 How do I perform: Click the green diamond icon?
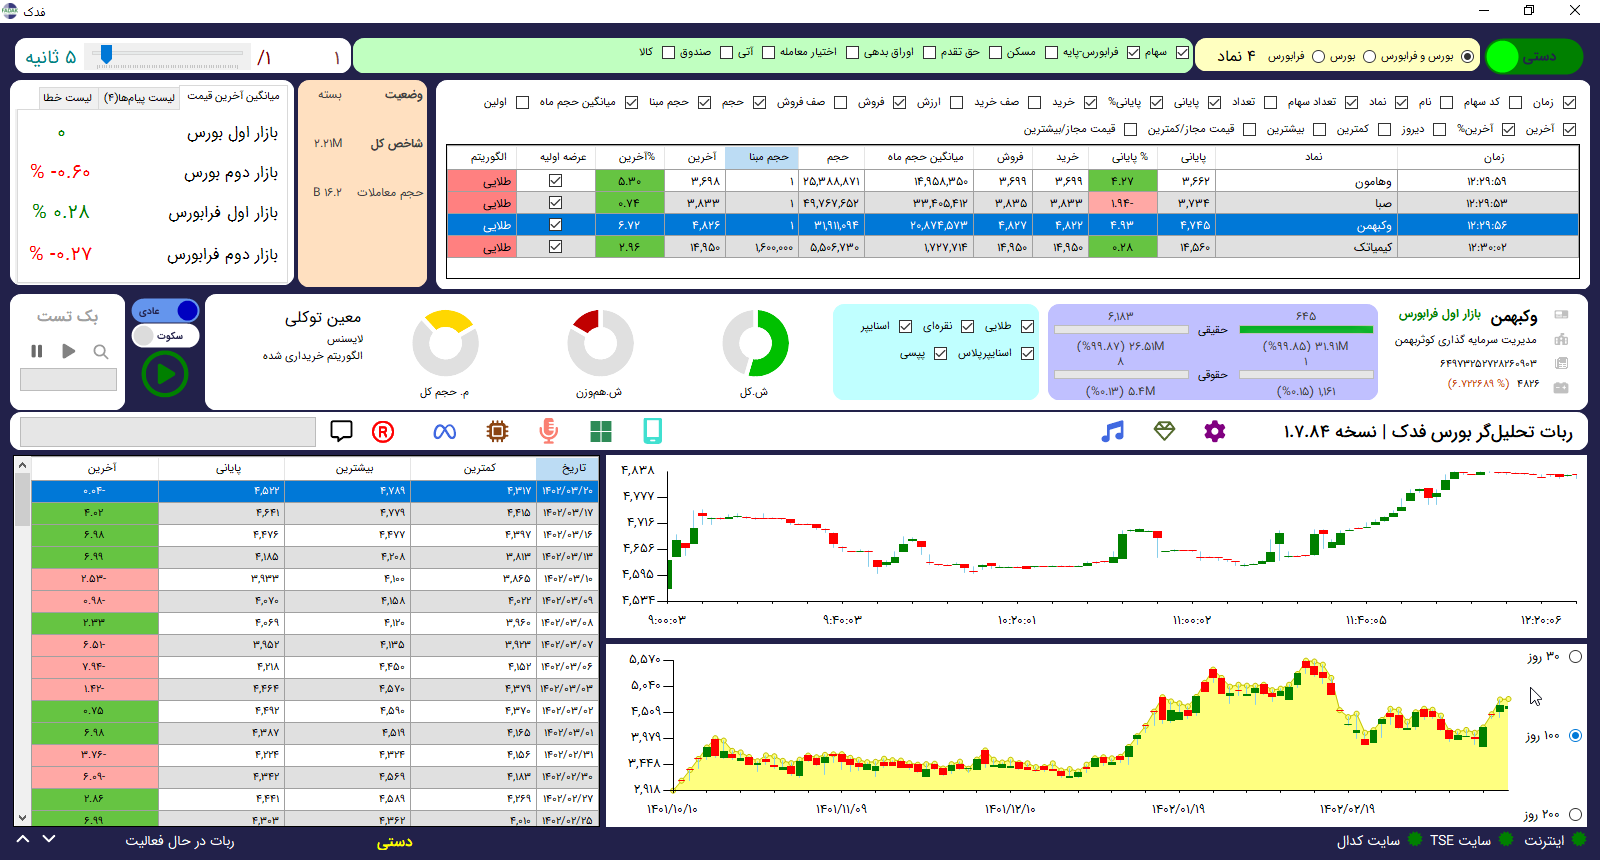click(1164, 431)
